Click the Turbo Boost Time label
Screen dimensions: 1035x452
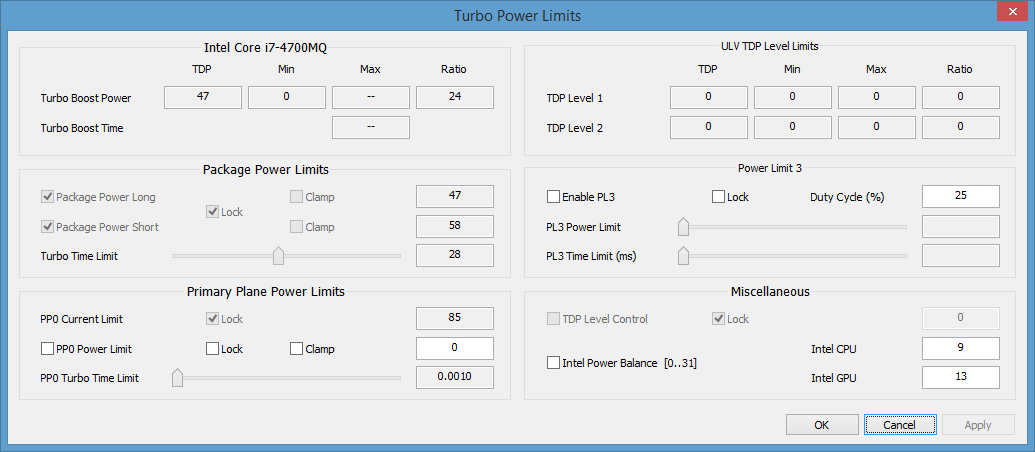click(82, 128)
